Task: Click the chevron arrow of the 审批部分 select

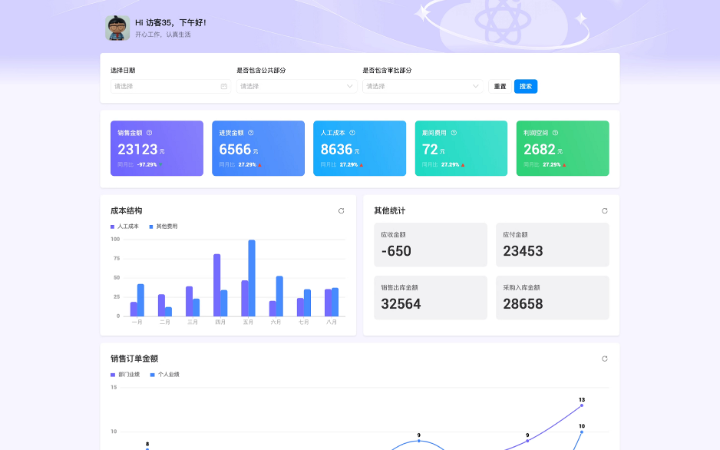Action: pyautogui.click(x=476, y=86)
